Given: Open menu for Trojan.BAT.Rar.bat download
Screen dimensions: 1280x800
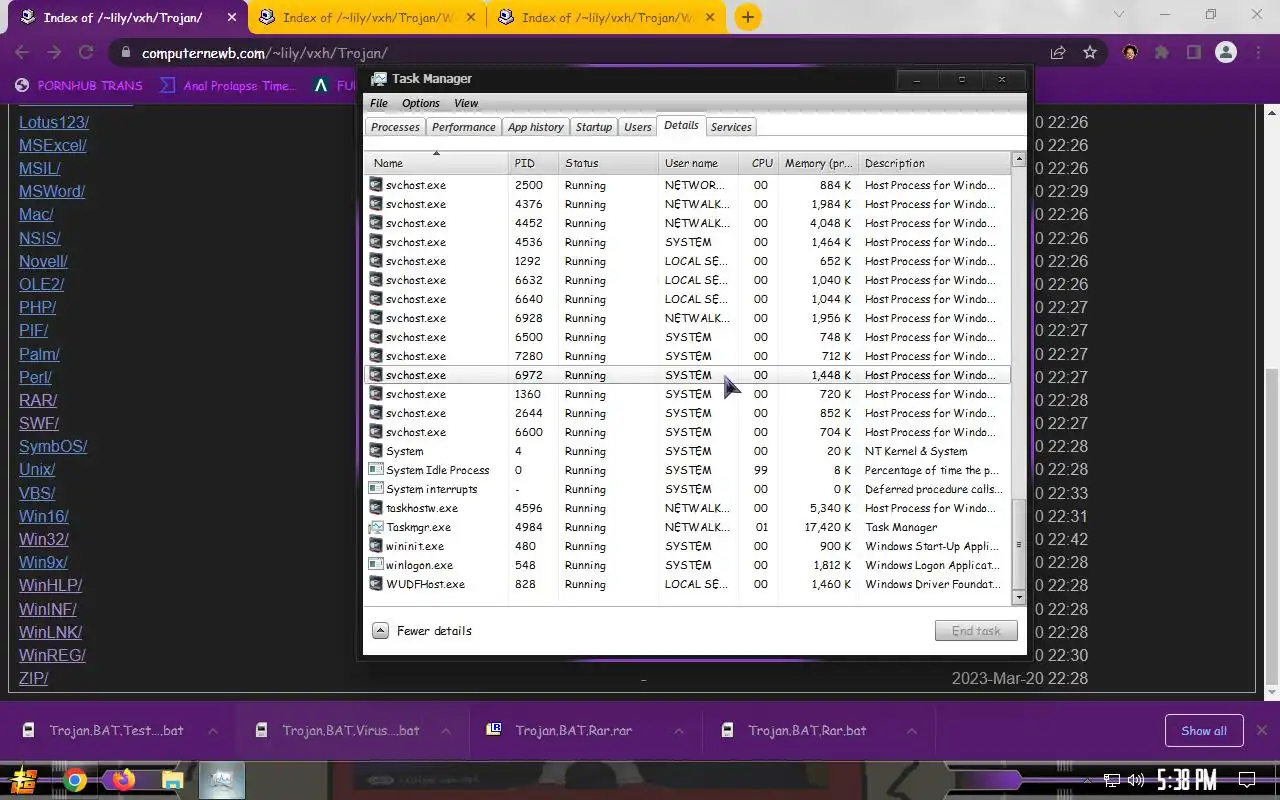Looking at the screenshot, I should coord(911,731).
